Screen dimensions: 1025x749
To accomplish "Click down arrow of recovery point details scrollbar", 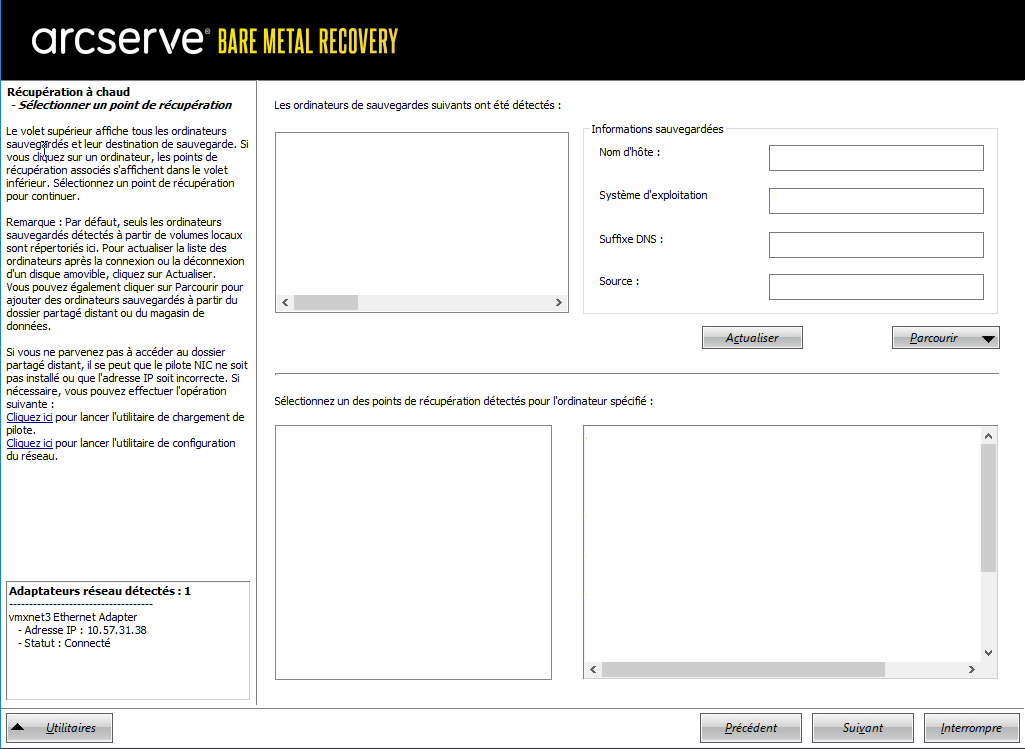I will tap(988, 653).
